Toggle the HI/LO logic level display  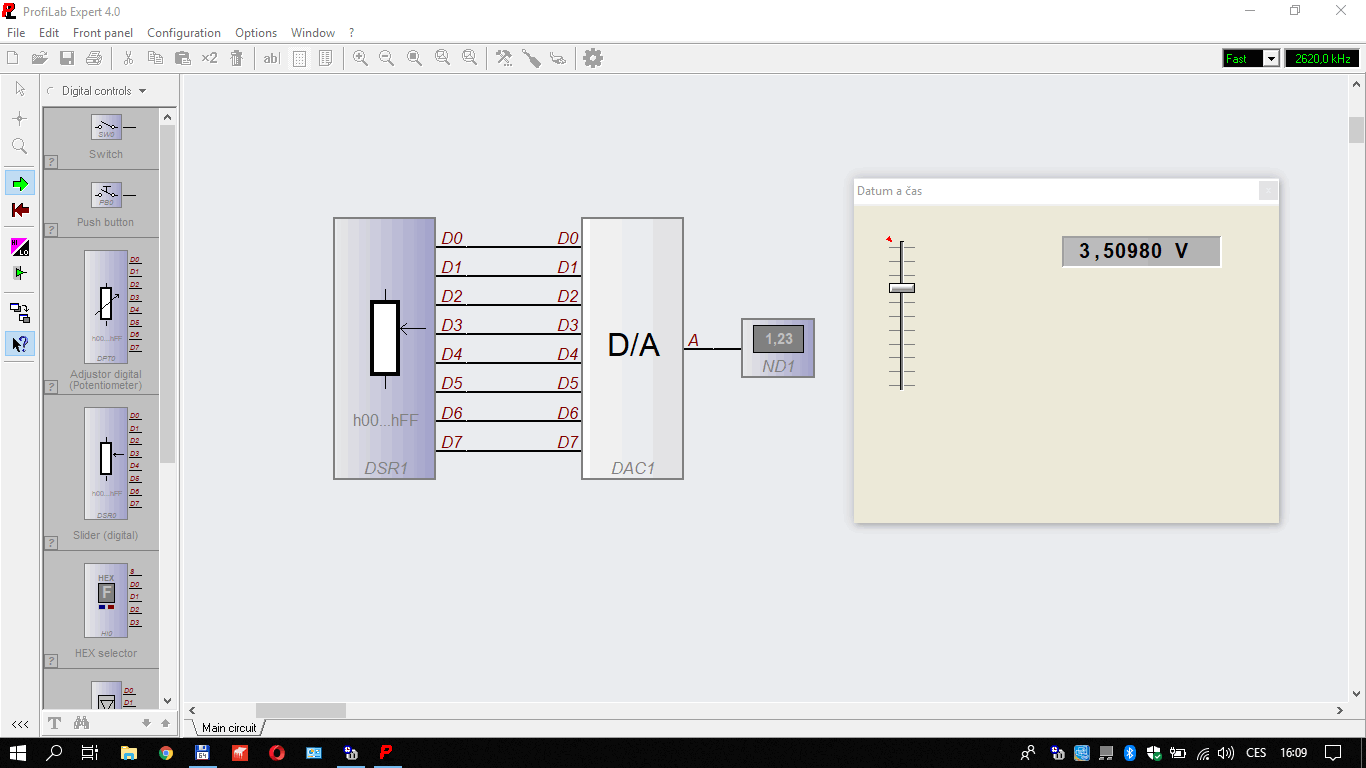(x=20, y=247)
